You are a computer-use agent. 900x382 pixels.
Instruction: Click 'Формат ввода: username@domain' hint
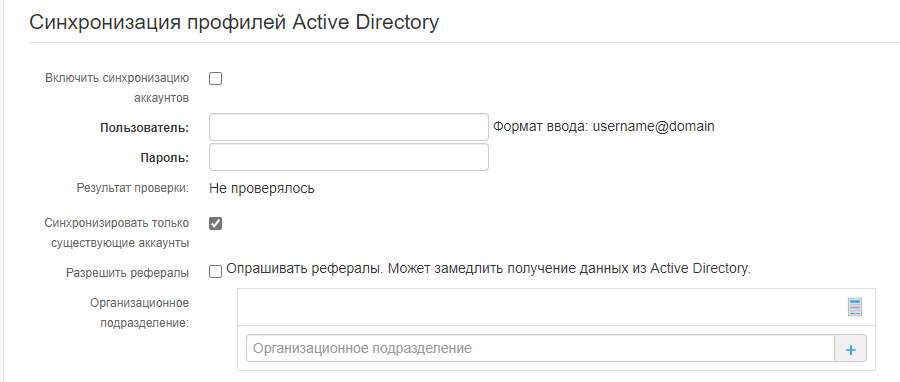(x=604, y=126)
